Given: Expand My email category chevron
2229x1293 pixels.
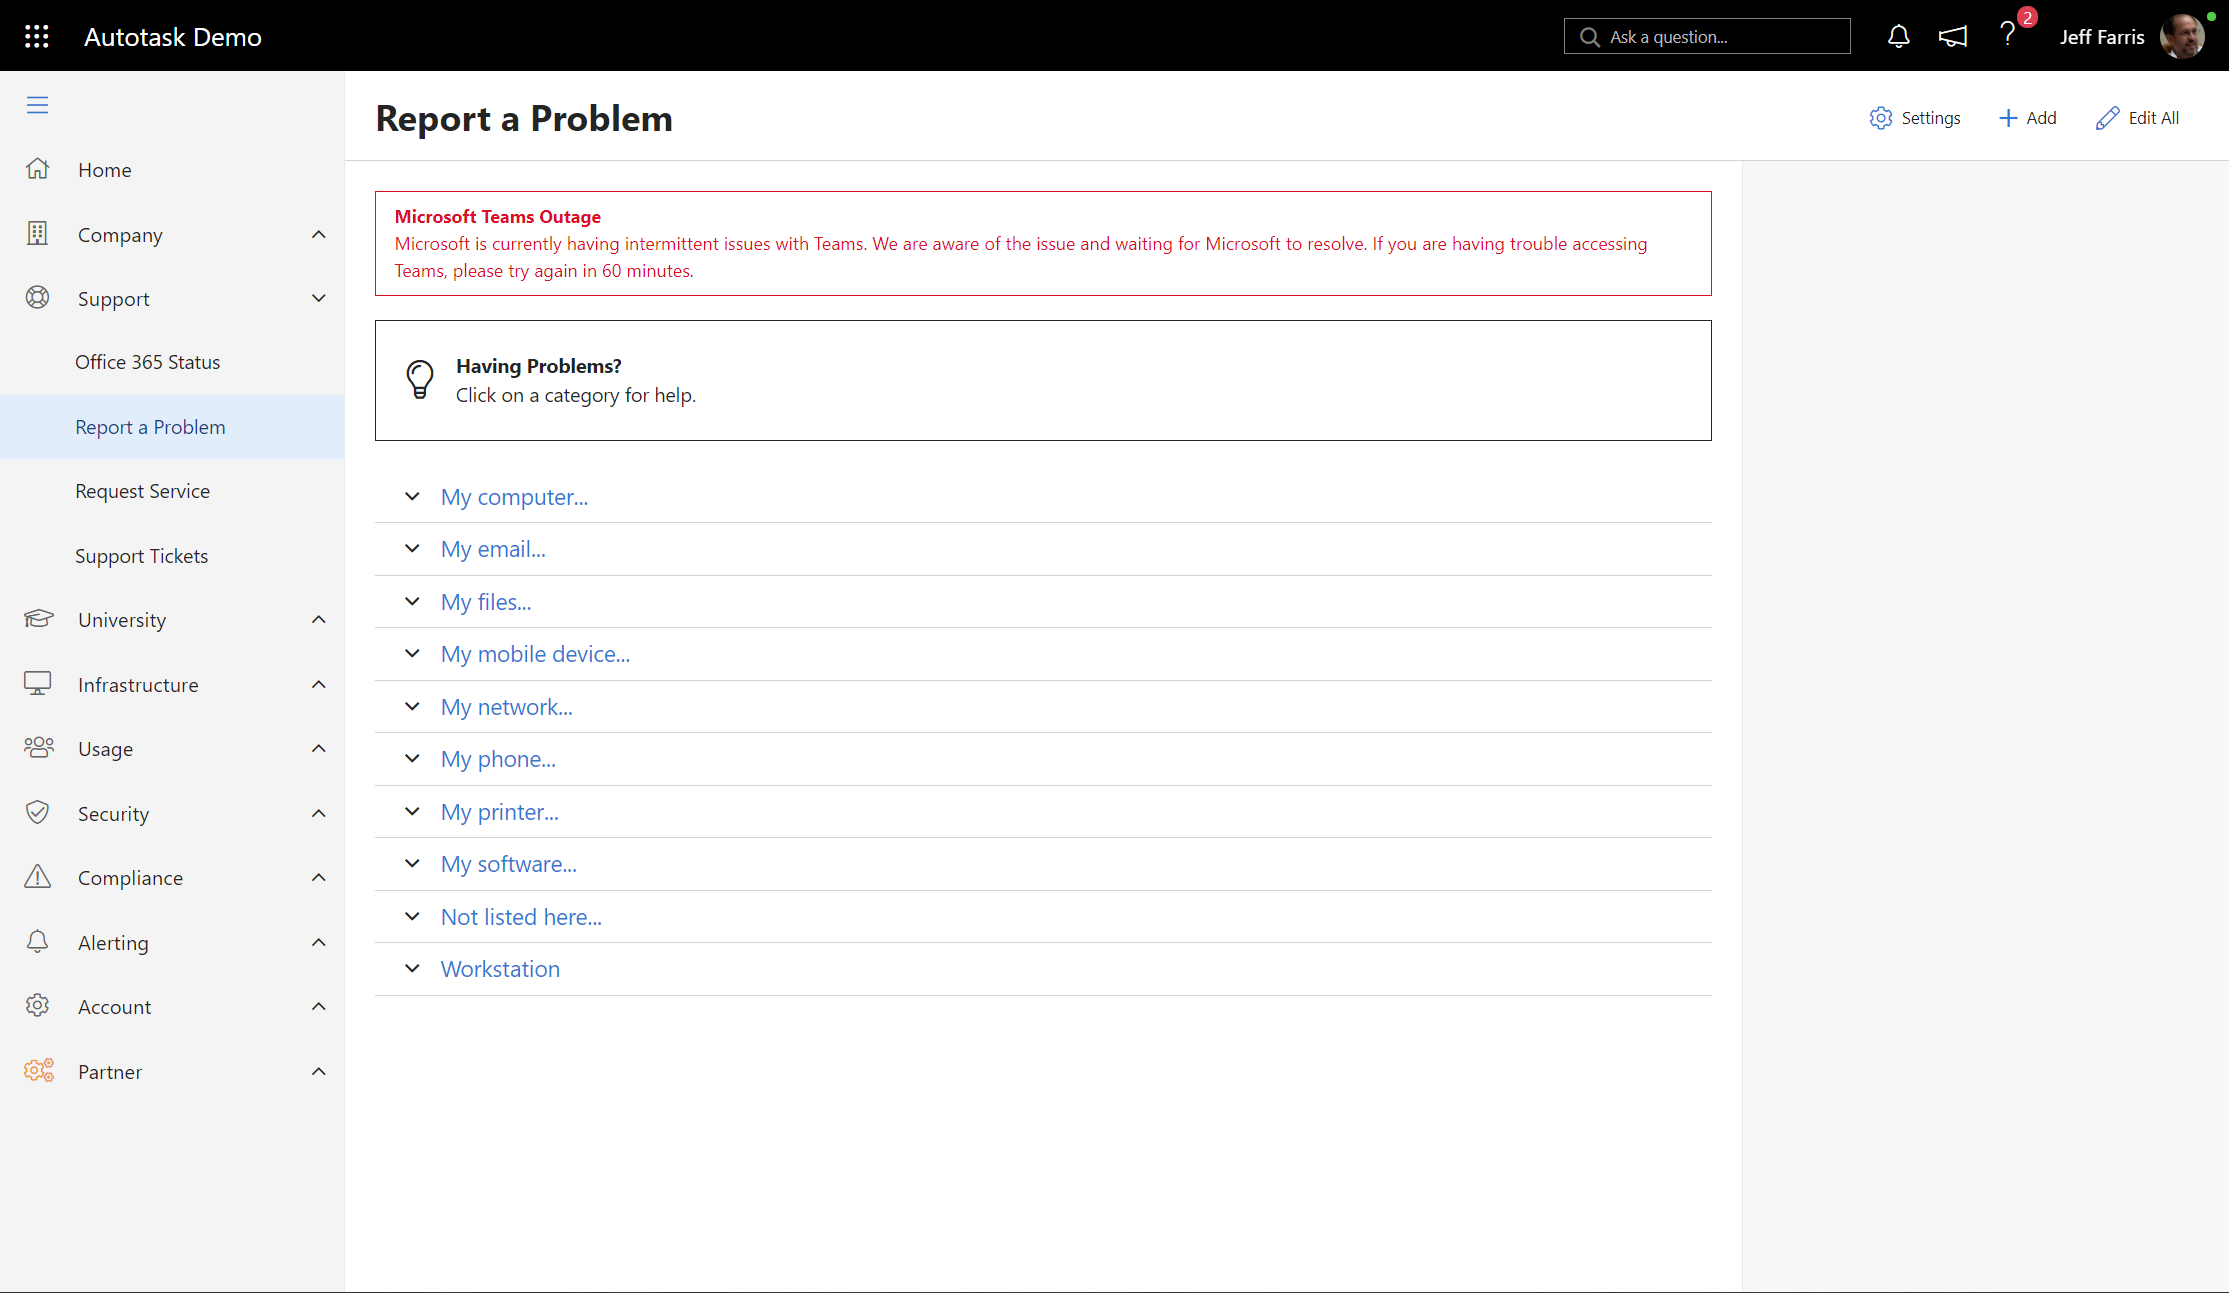Looking at the screenshot, I should pos(412,548).
